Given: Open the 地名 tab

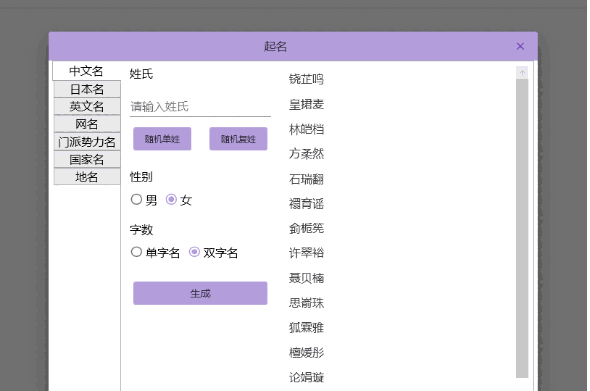Looking at the screenshot, I should pos(87,176).
